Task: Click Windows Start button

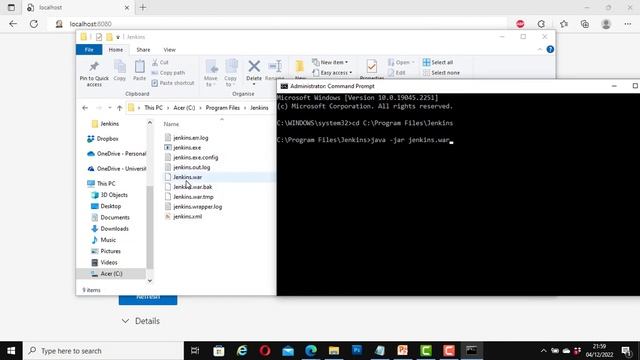Action: click(x=11, y=351)
